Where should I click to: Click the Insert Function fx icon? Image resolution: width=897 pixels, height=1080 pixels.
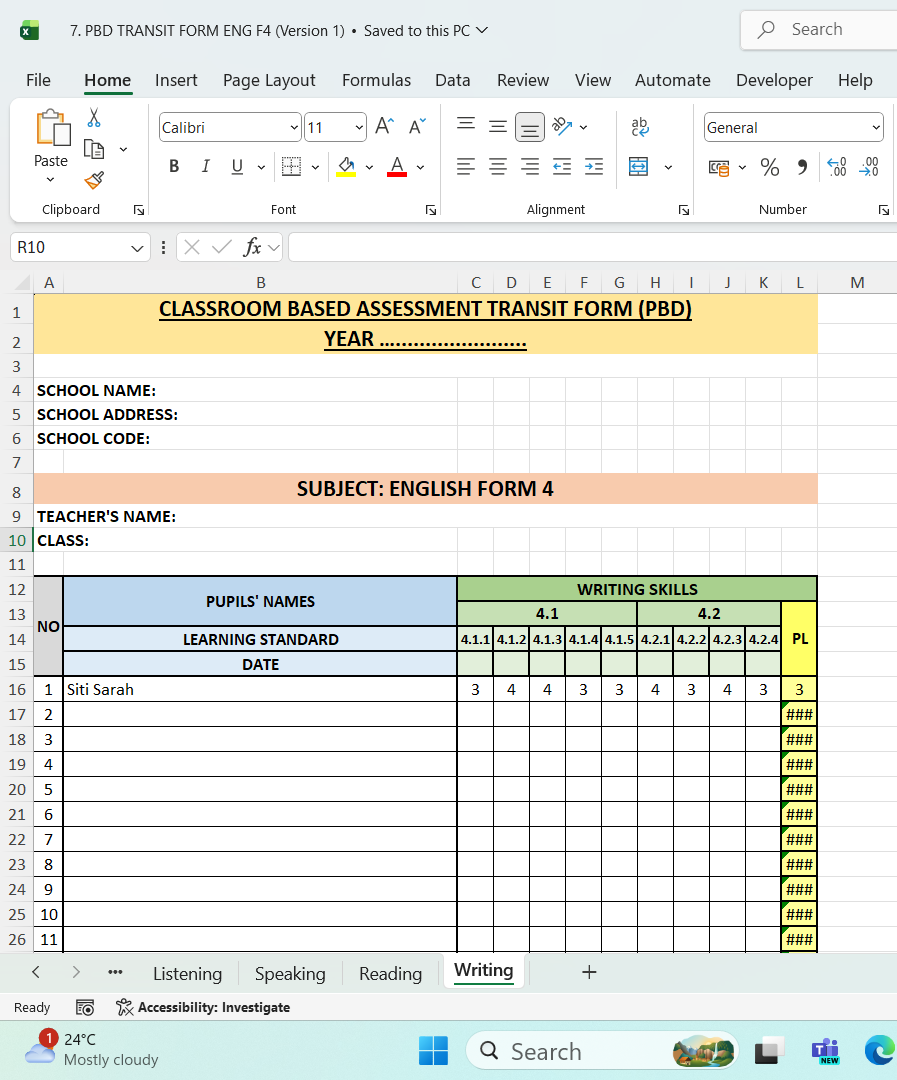point(253,247)
